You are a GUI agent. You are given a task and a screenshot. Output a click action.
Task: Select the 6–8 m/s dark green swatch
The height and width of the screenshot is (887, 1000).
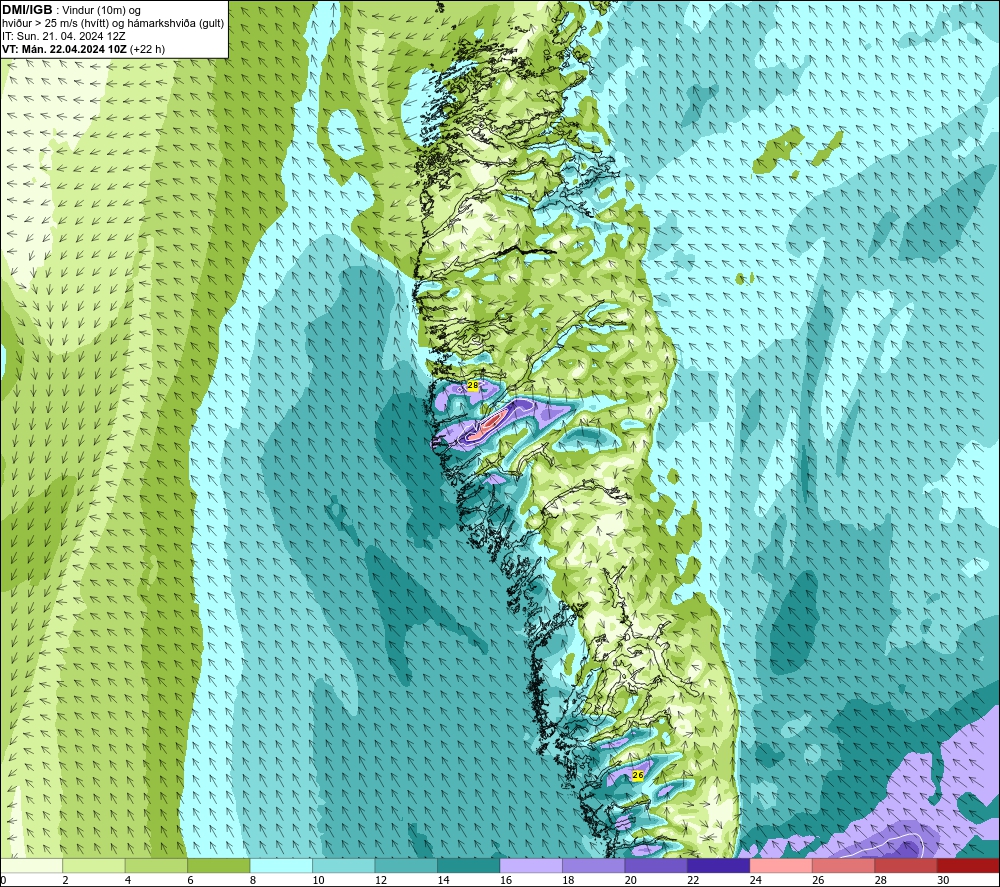pos(219,866)
